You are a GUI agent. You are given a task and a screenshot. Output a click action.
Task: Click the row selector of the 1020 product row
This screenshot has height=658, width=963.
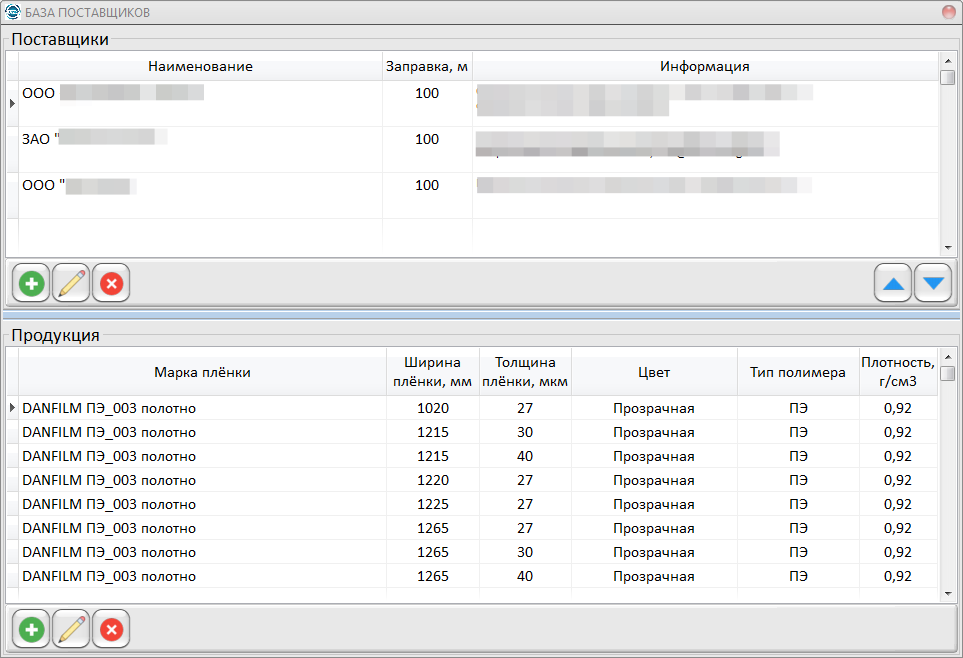point(12,408)
